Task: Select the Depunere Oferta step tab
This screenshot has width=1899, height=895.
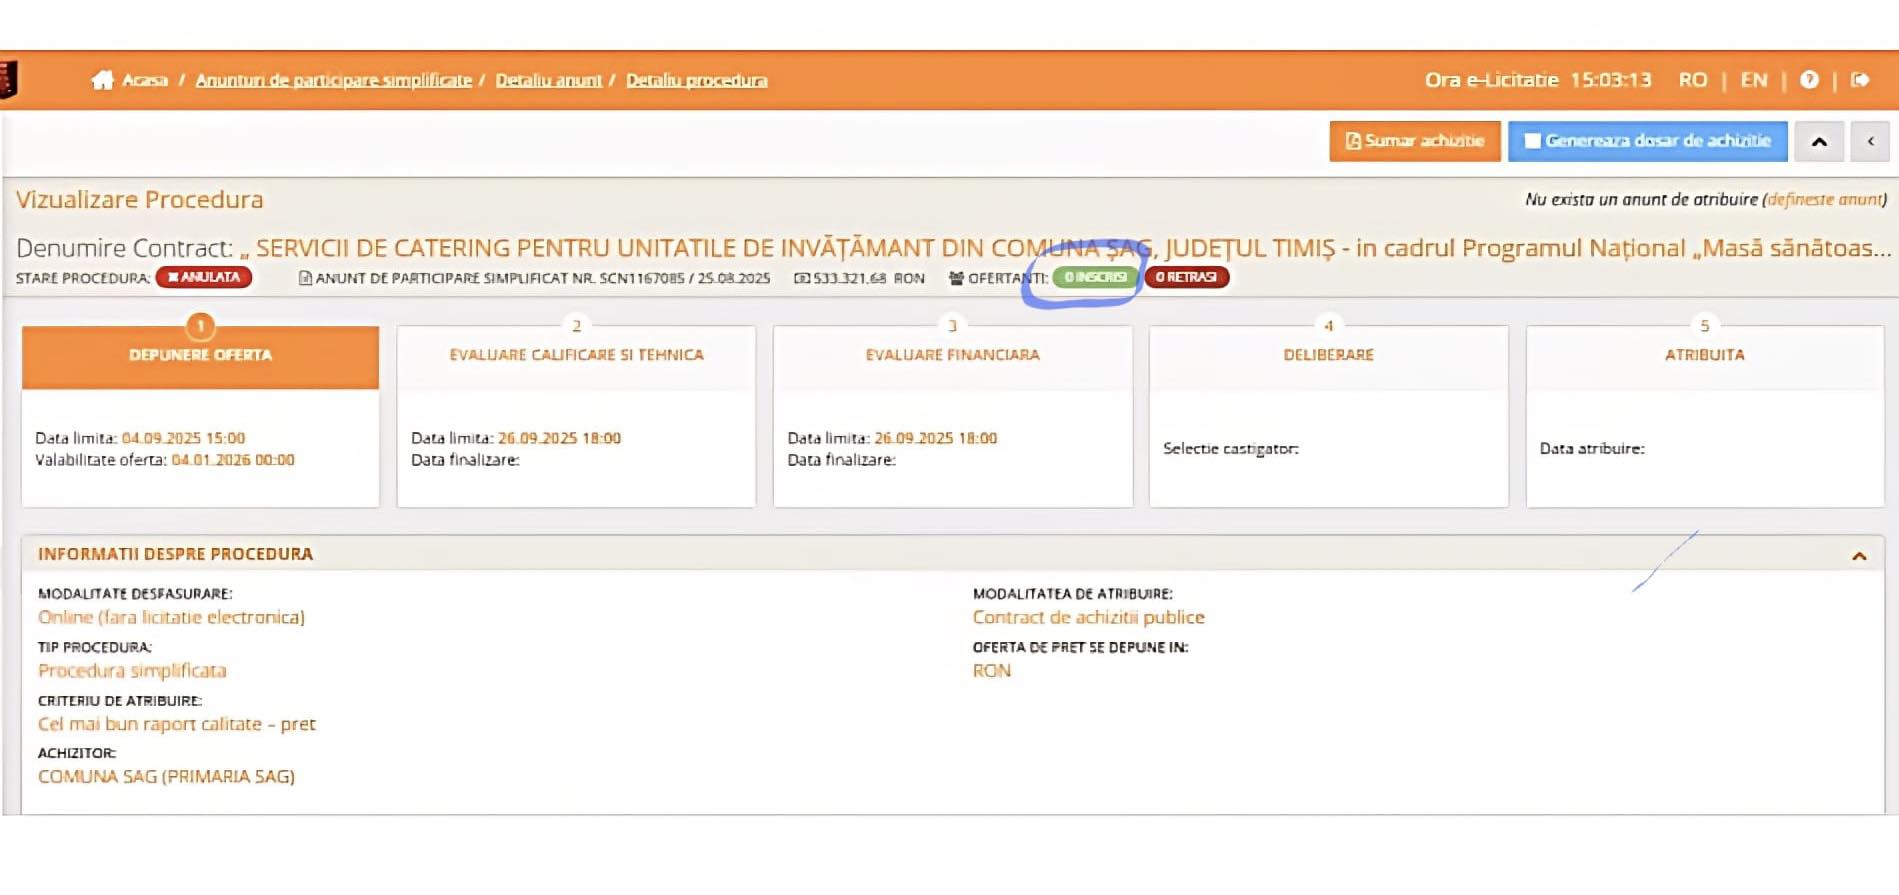Action: 200,356
